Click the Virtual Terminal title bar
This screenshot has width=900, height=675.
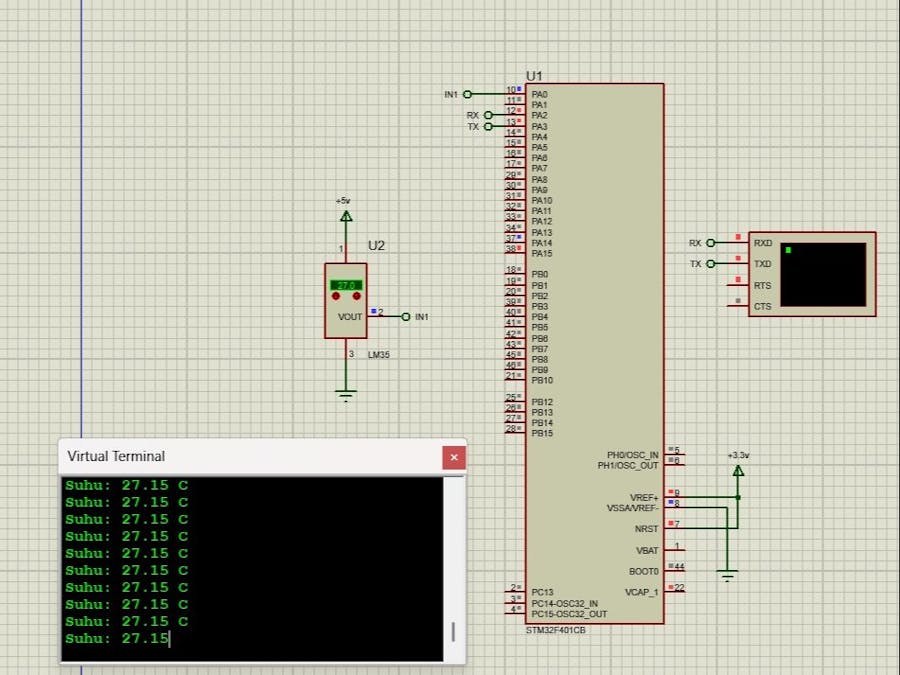click(x=250, y=457)
